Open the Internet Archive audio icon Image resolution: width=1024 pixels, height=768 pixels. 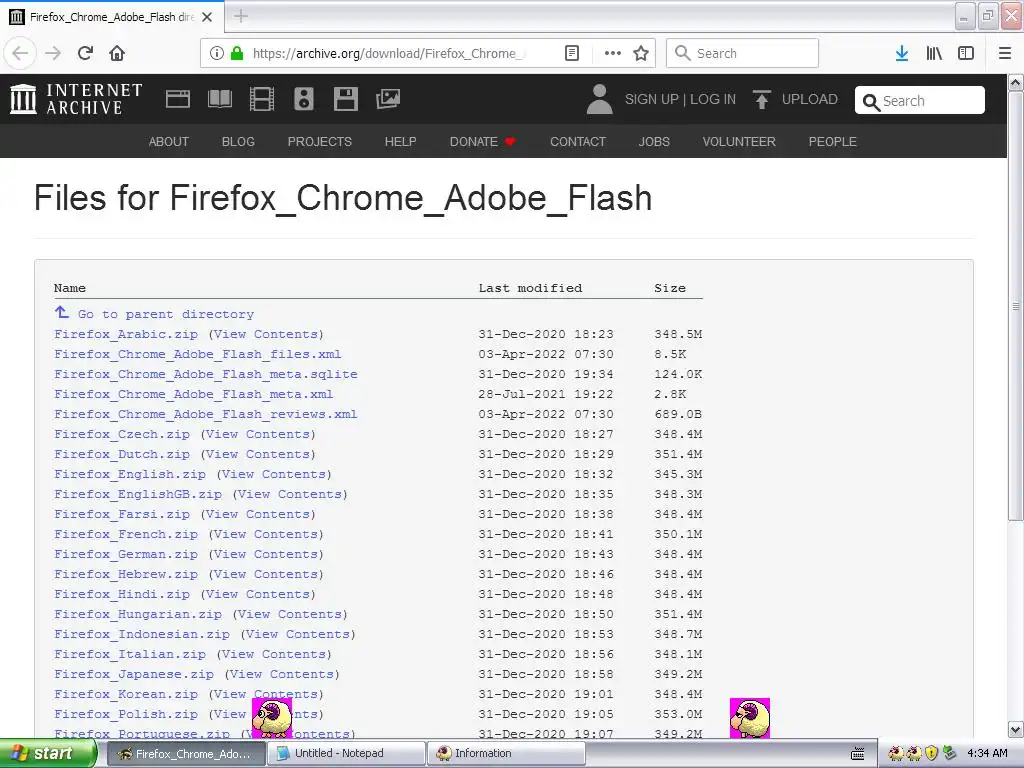(x=304, y=99)
